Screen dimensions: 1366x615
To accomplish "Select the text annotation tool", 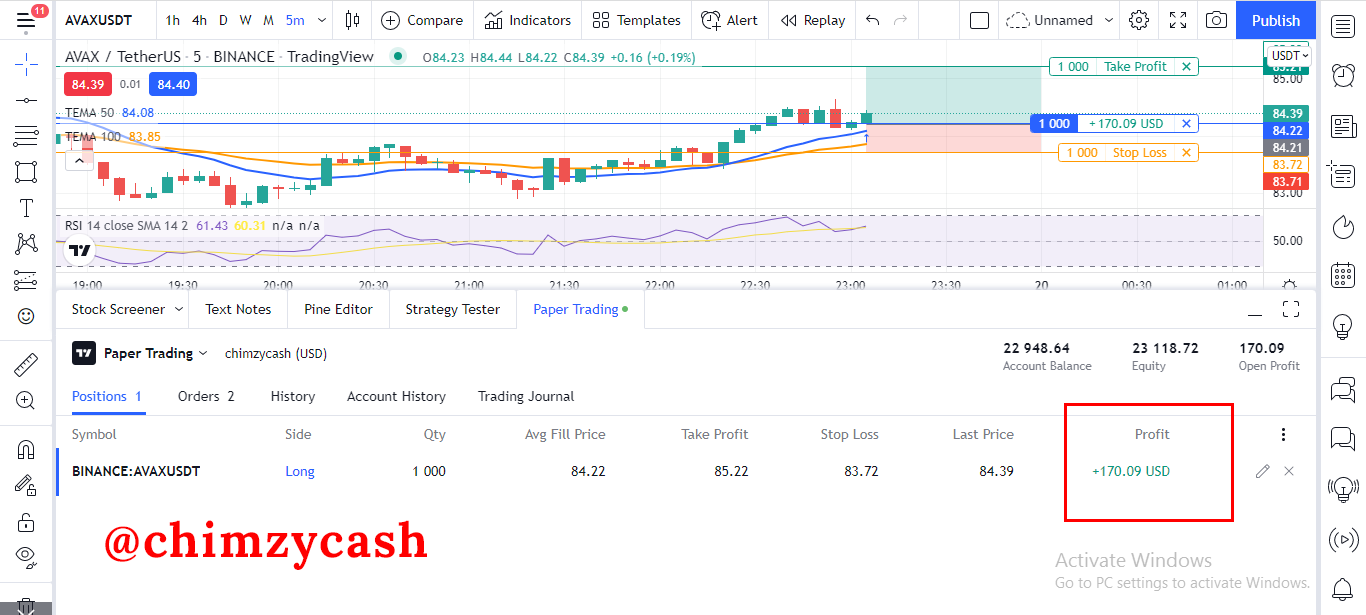I will click(x=26, y=208).
